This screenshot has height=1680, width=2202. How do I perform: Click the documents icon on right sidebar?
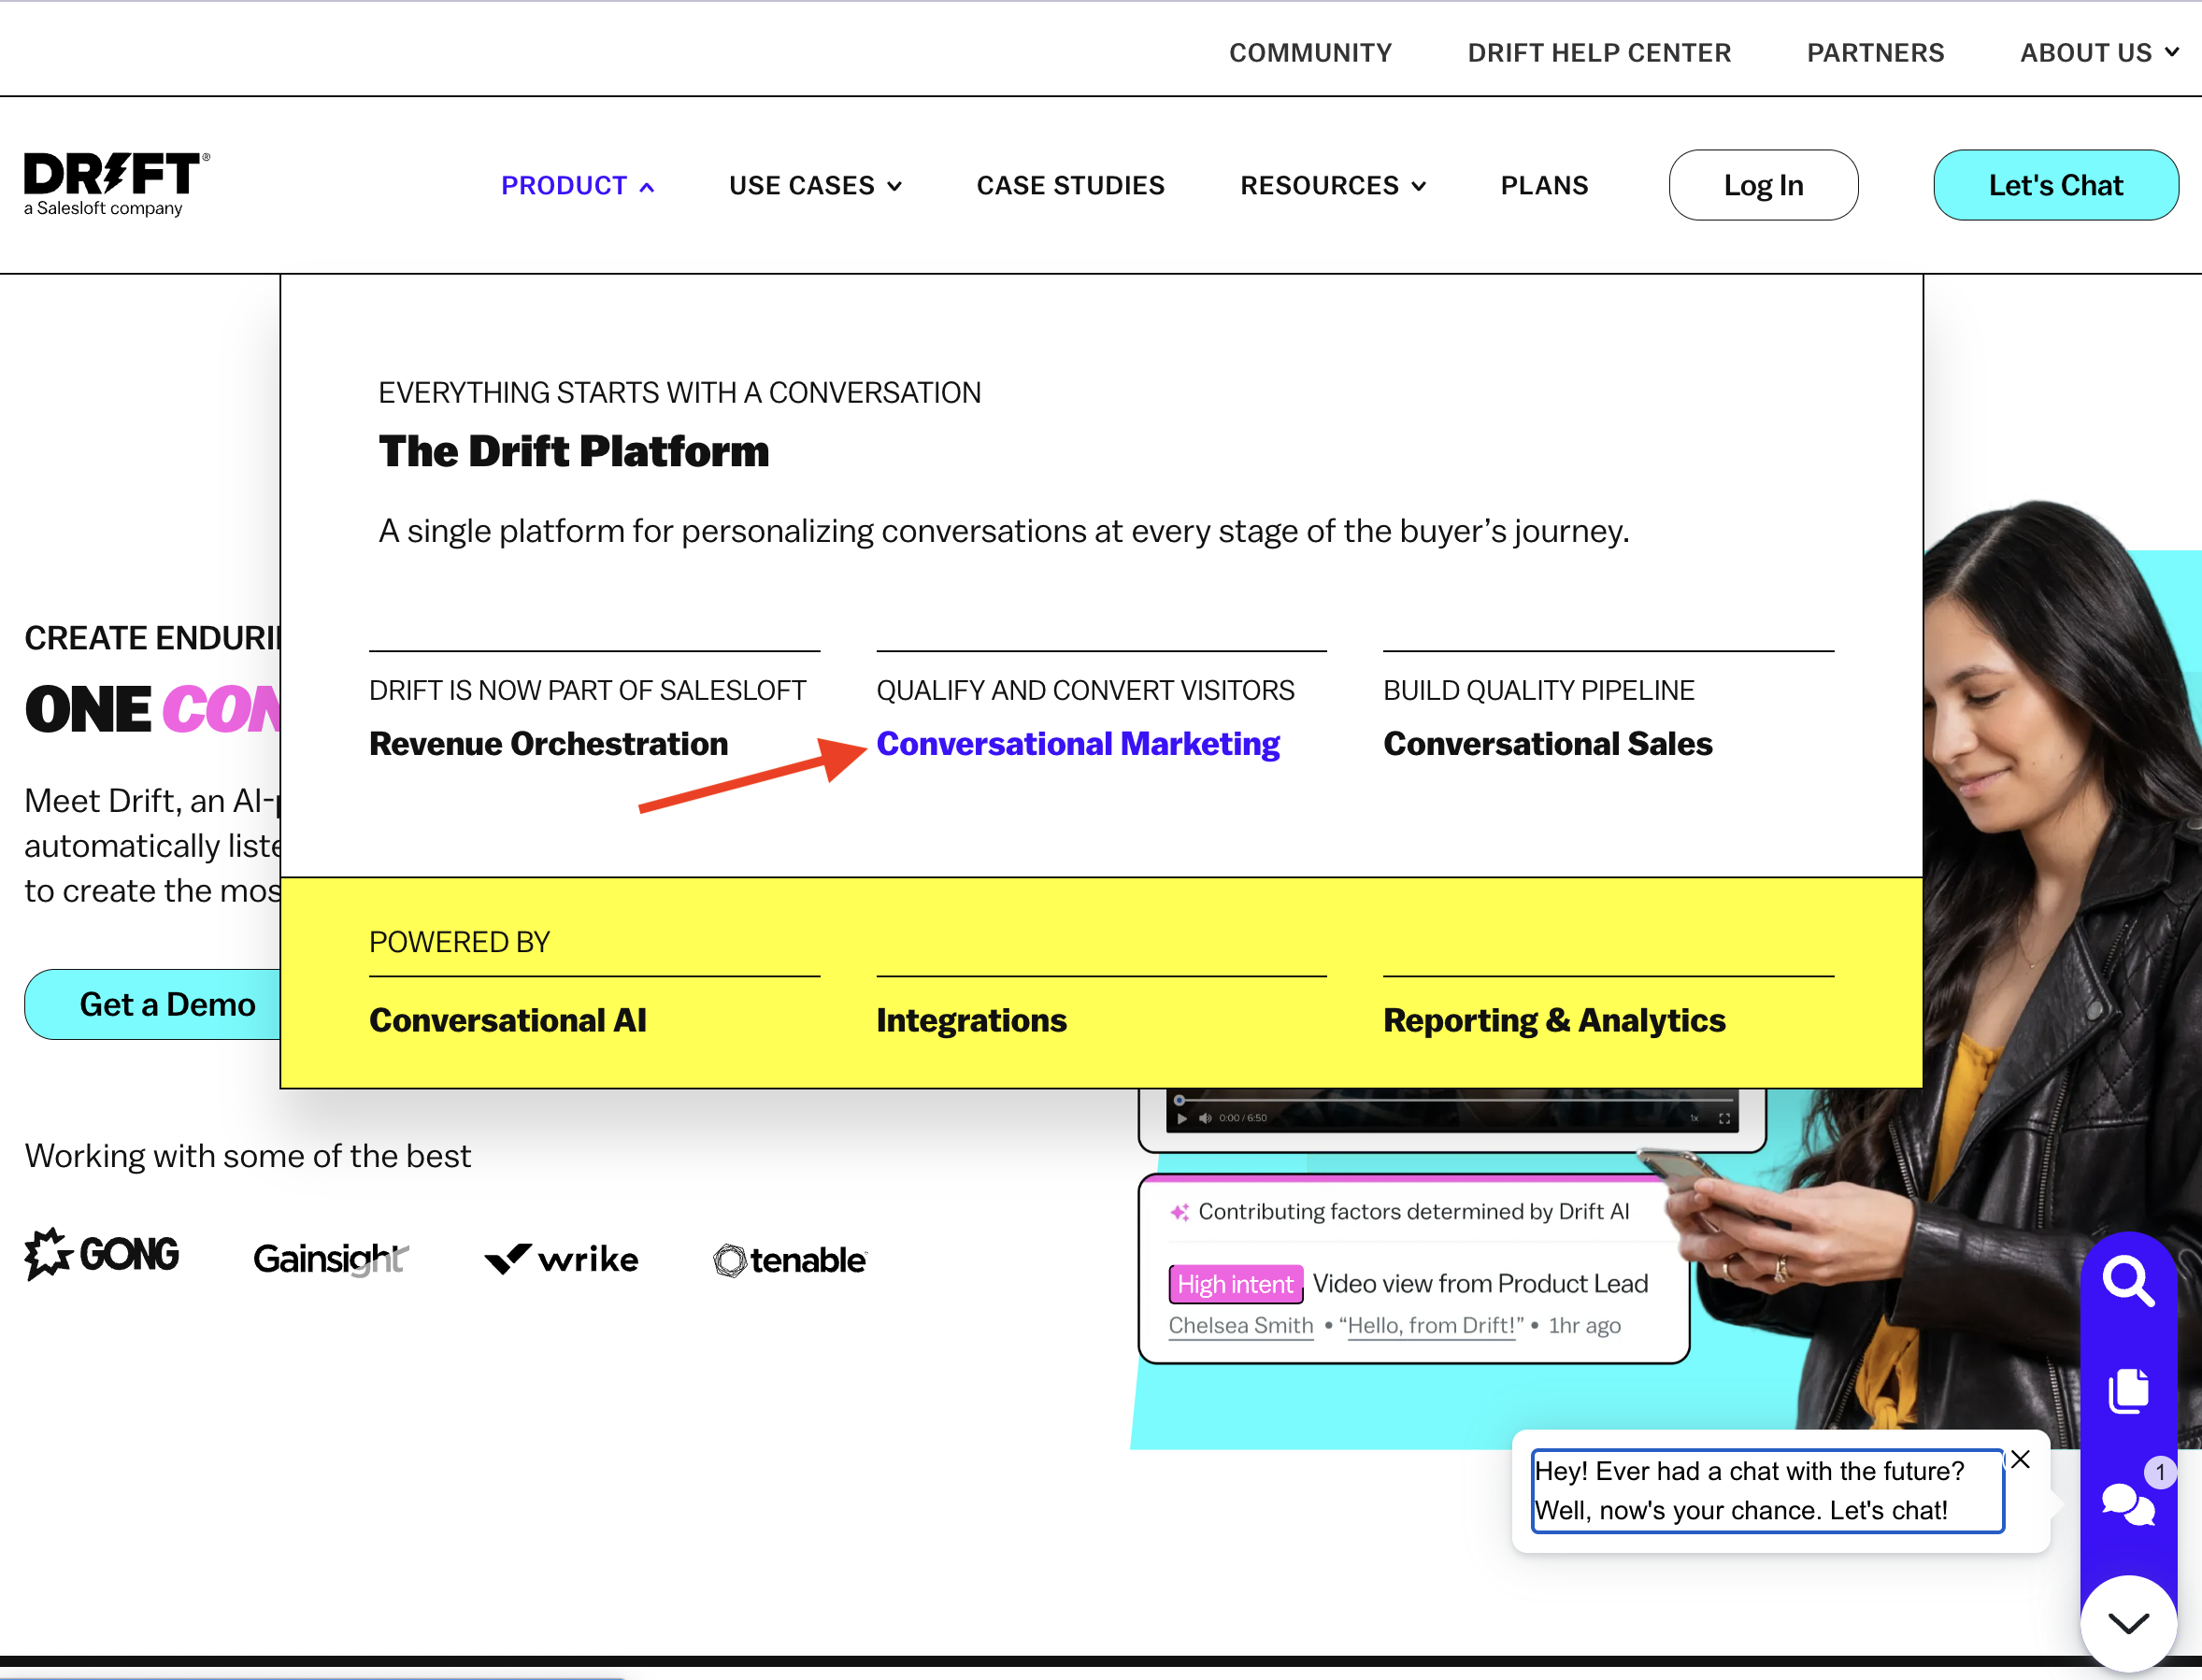2130,1388
